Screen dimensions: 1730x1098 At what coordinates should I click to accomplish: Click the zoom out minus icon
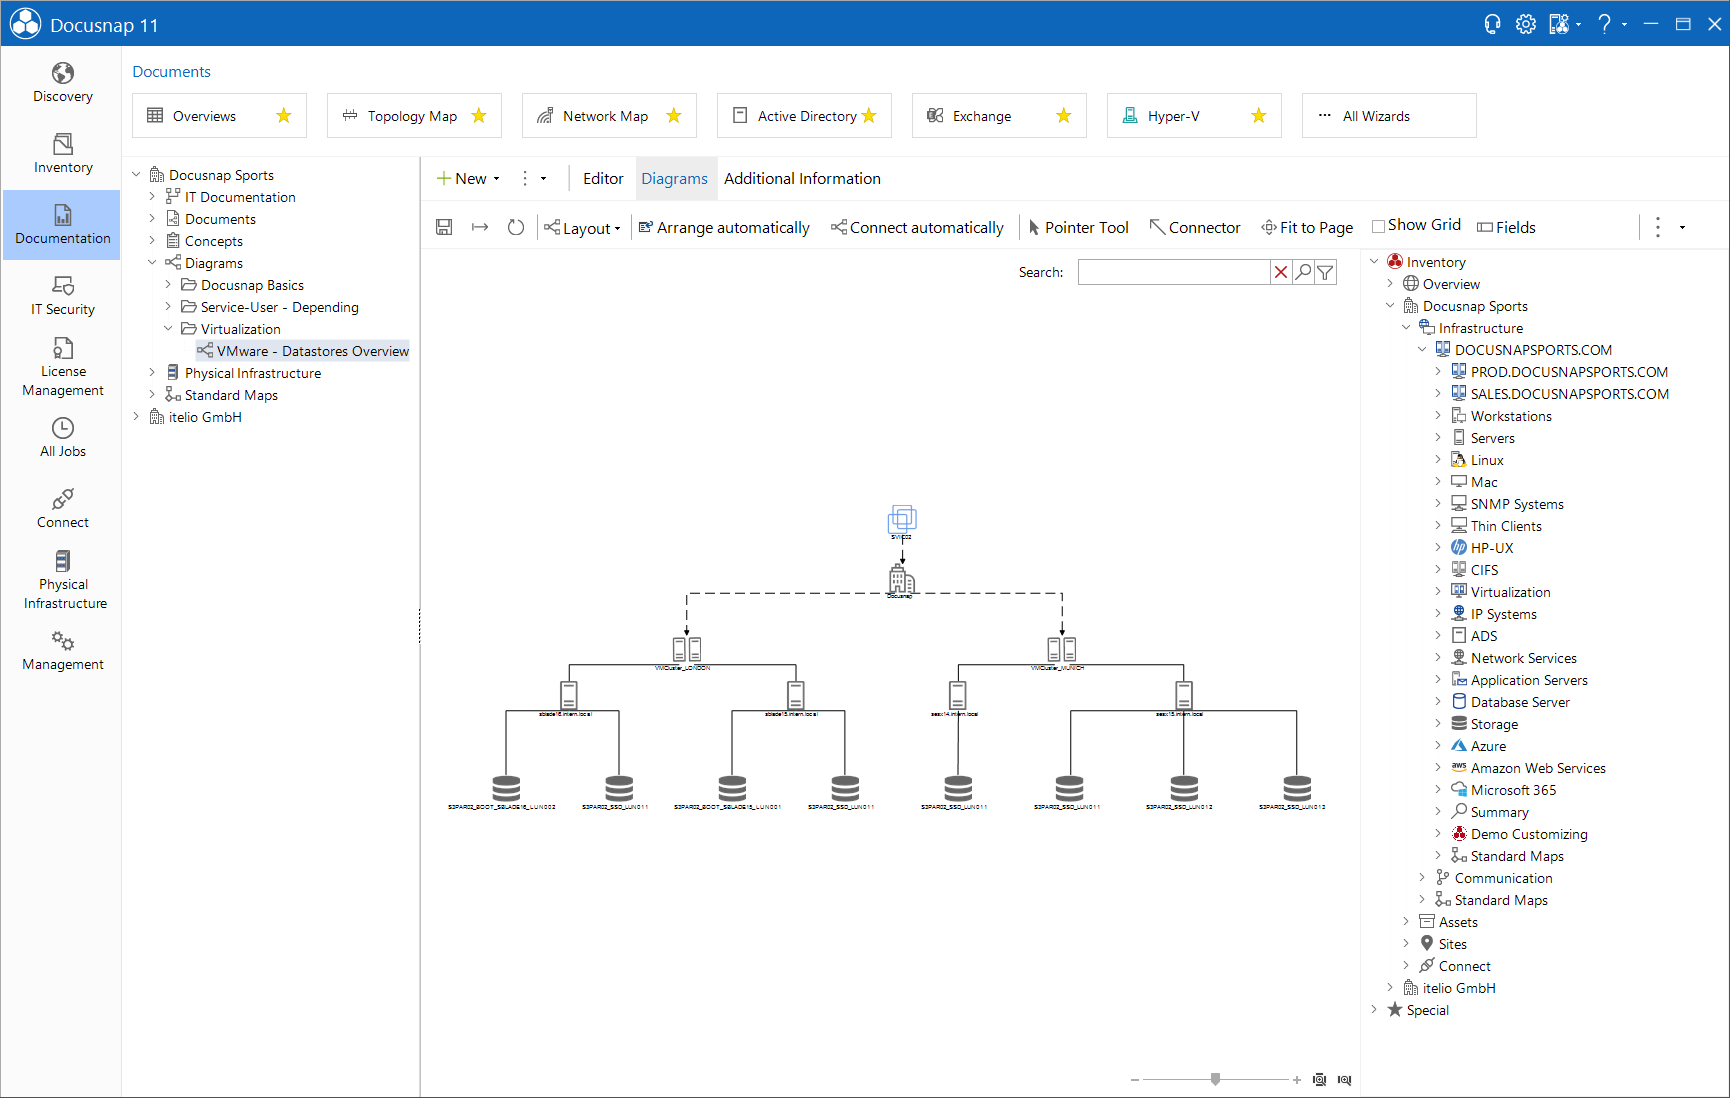coord(1135,1080)
